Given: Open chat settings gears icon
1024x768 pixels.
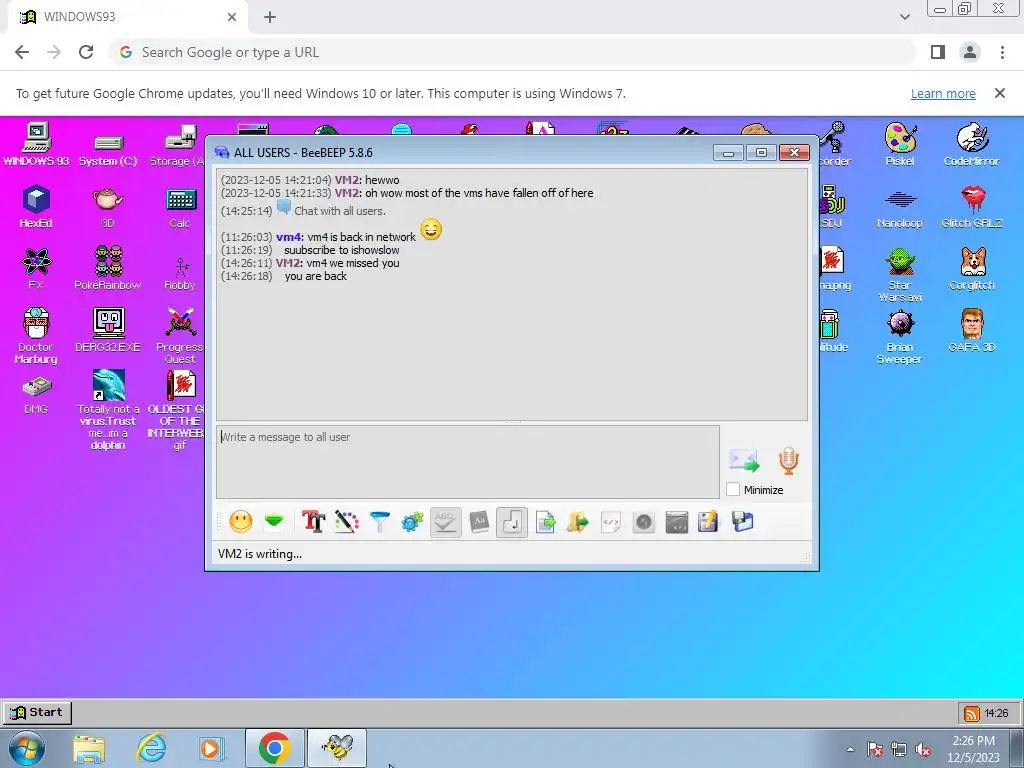Looking at the screenshot, I should click(412, 522).
